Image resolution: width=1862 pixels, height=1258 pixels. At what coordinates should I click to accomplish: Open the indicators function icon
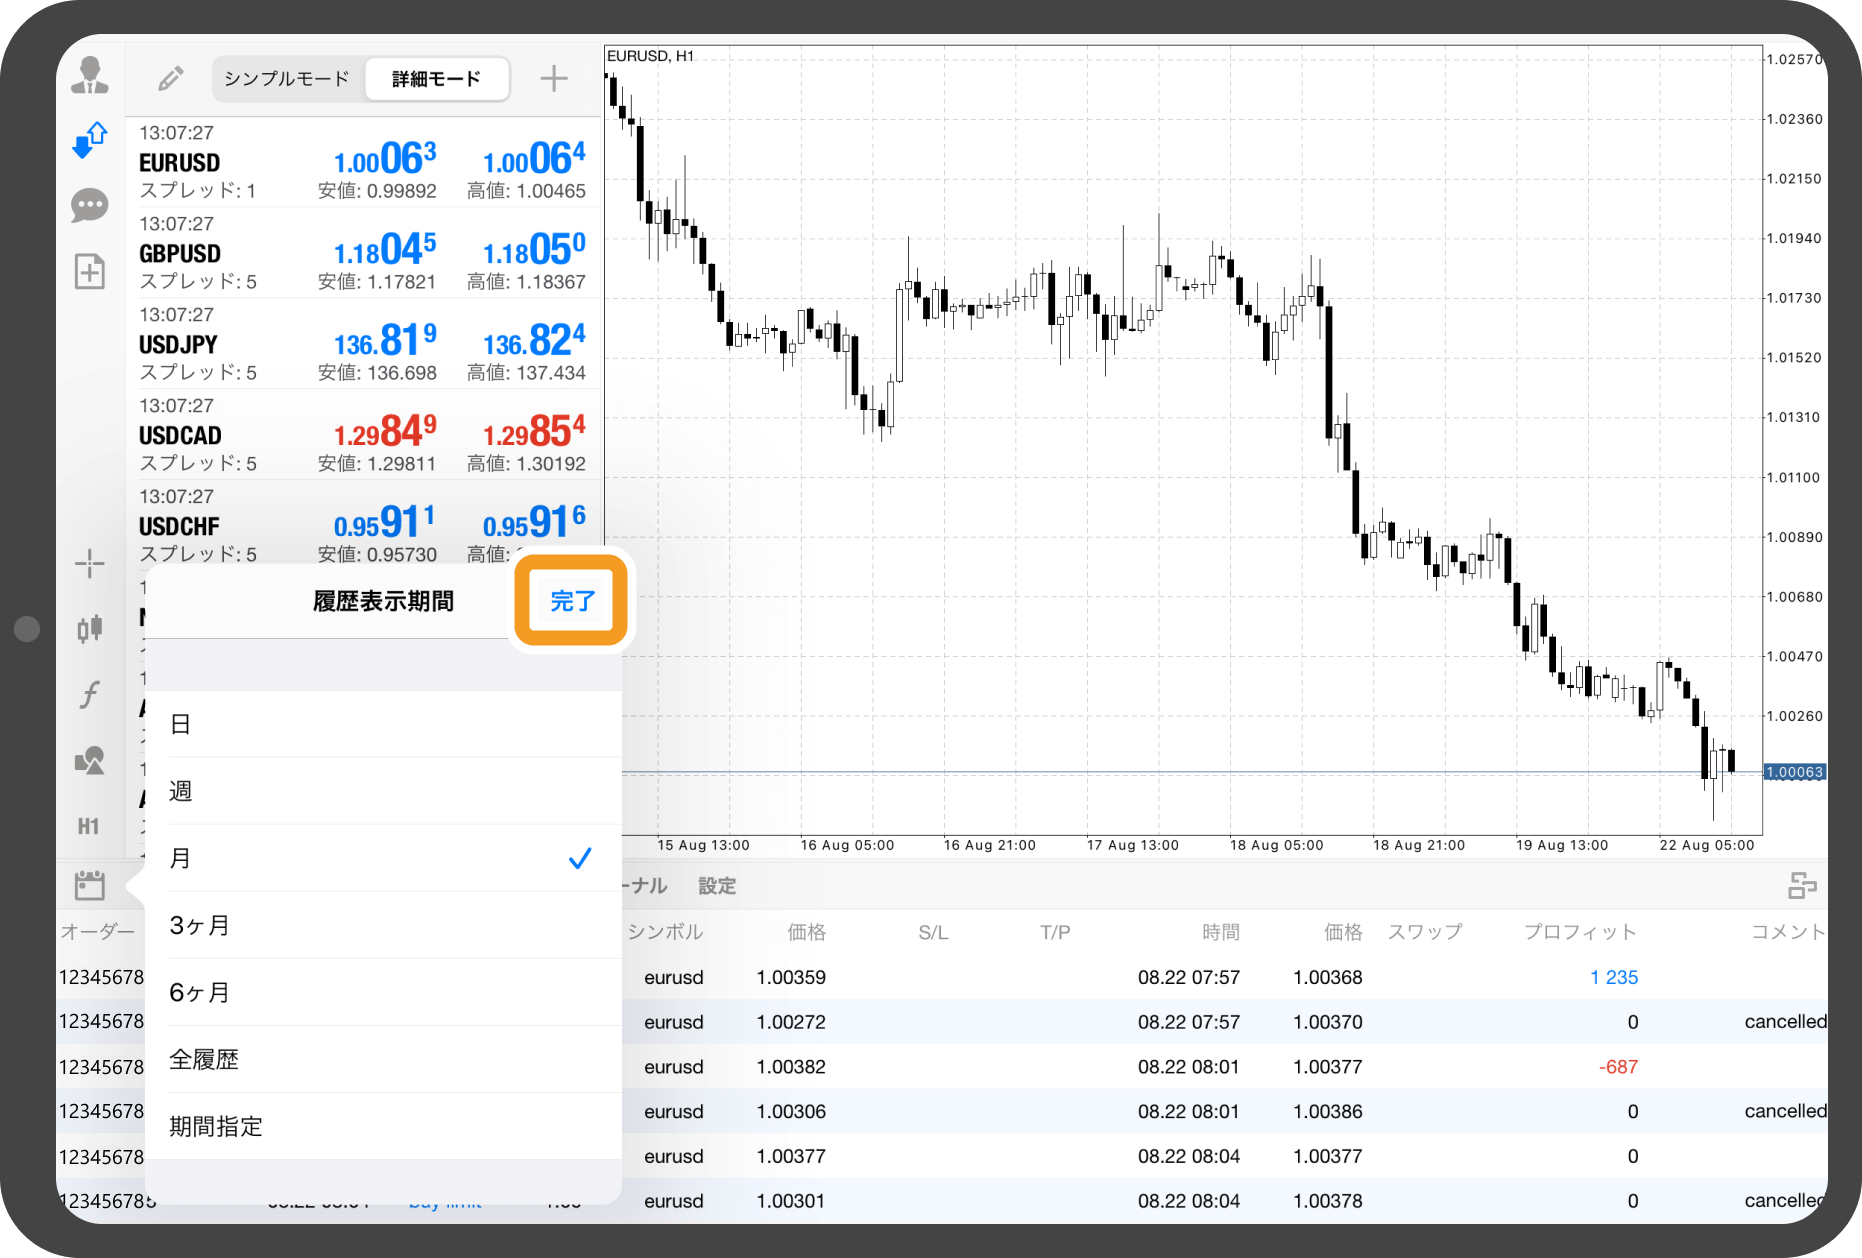point(90,694)
